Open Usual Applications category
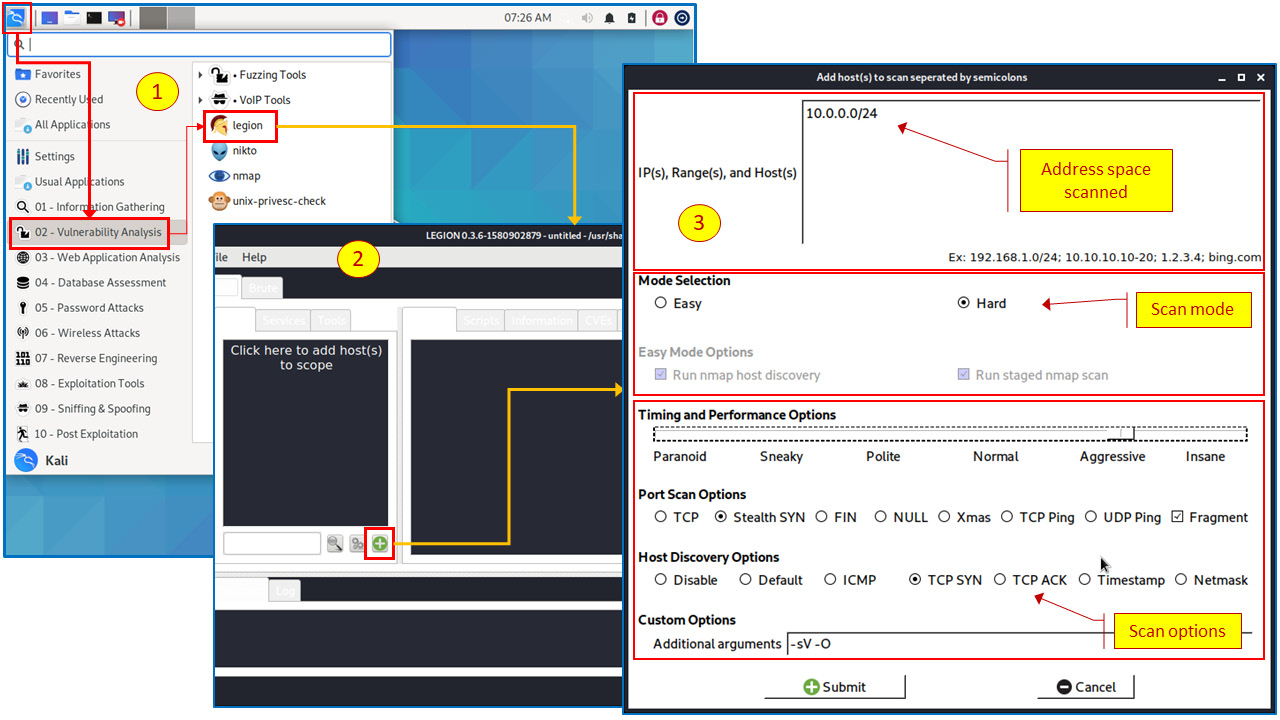This screenshot has height=720, width=1280. [70, 182]
